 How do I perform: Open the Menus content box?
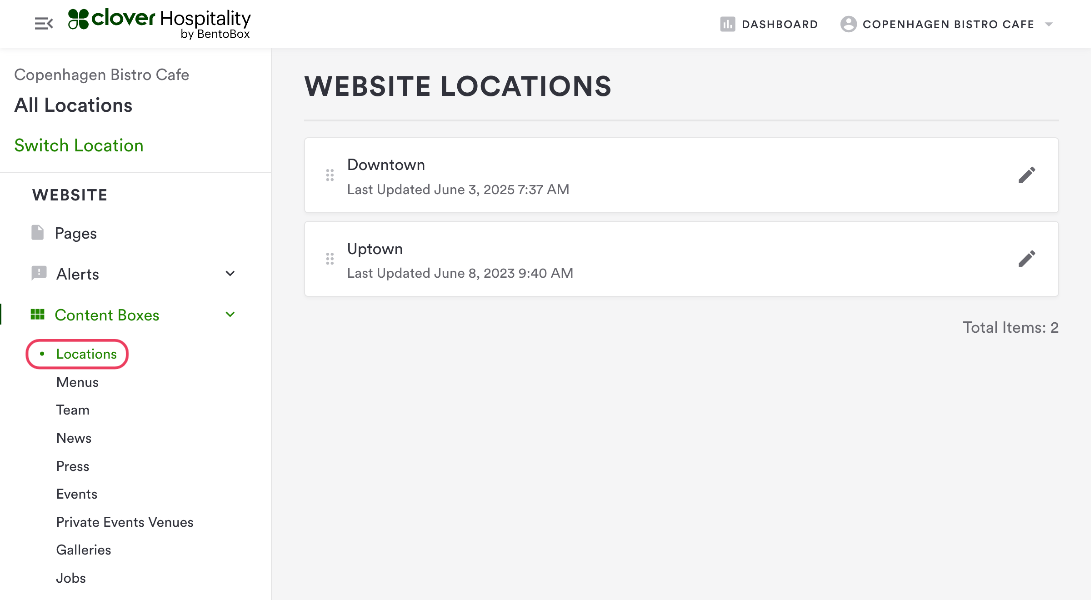[77, 382]
